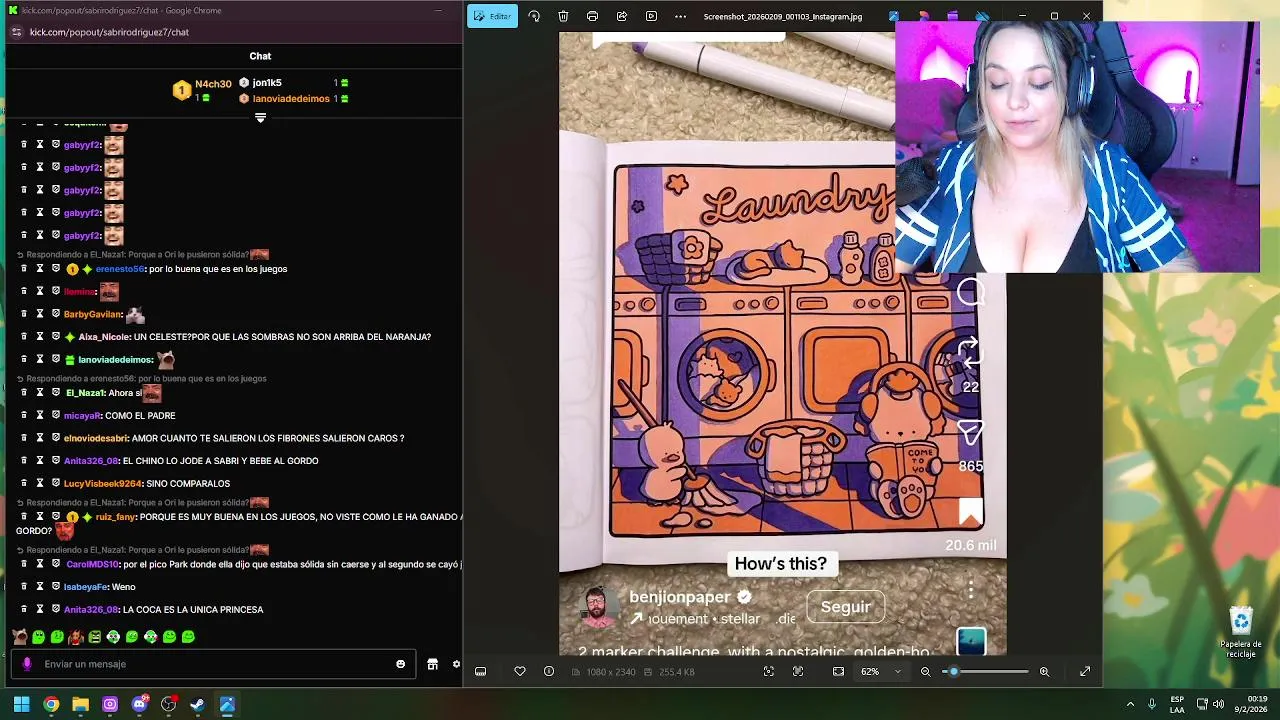Image resolution: width=1280 pixels, height=720 pixels.
Task: Click the zoom in magnifier in Photos
Action: pyautogui.click(x=1044, y=672)
